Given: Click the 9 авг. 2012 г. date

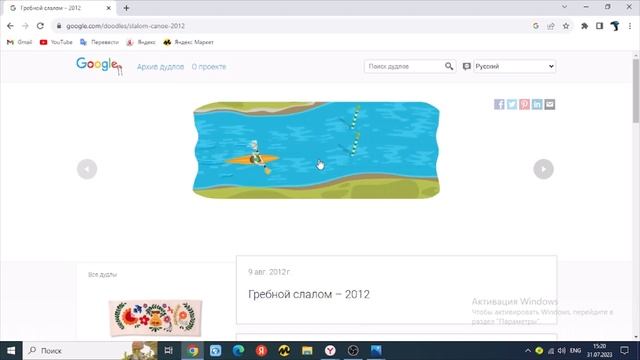Looking at the screenshot, I should click(269, 272).
